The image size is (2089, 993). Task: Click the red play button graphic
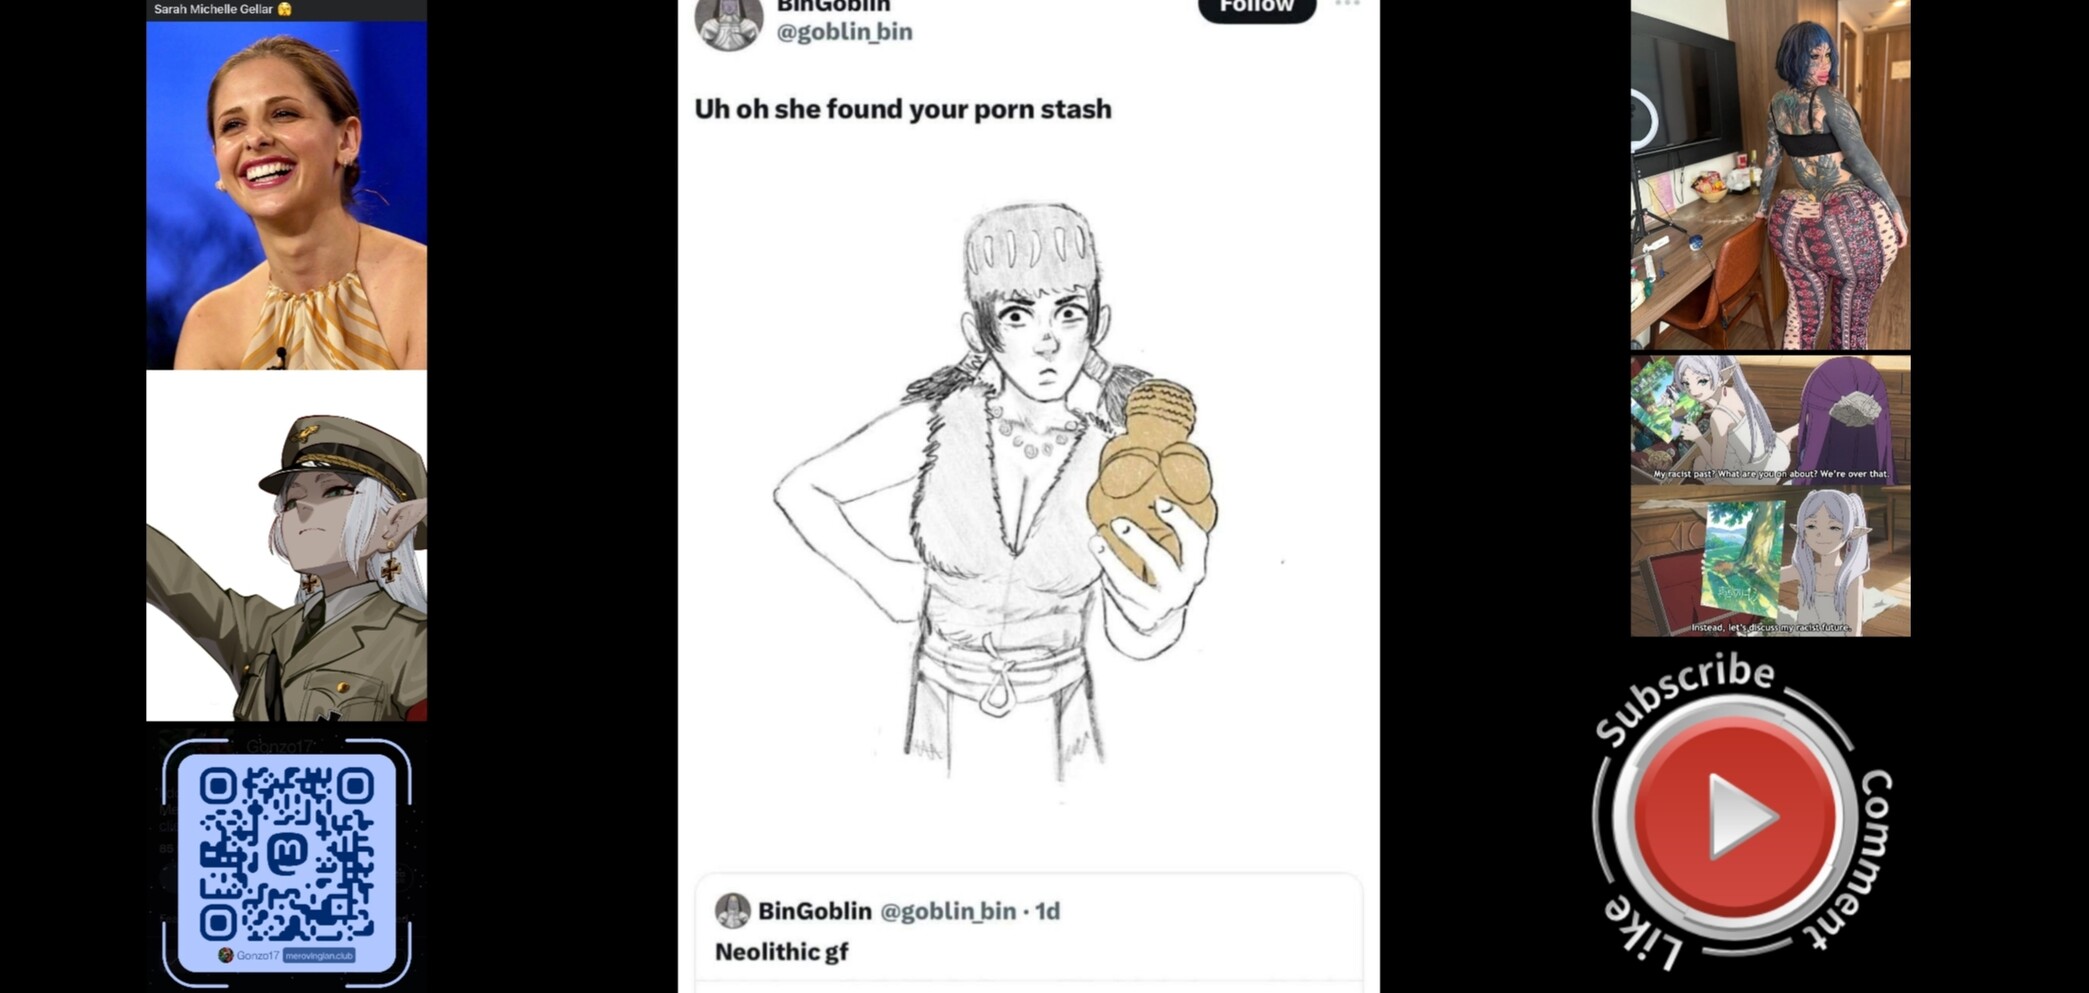tap(1735, 817)
